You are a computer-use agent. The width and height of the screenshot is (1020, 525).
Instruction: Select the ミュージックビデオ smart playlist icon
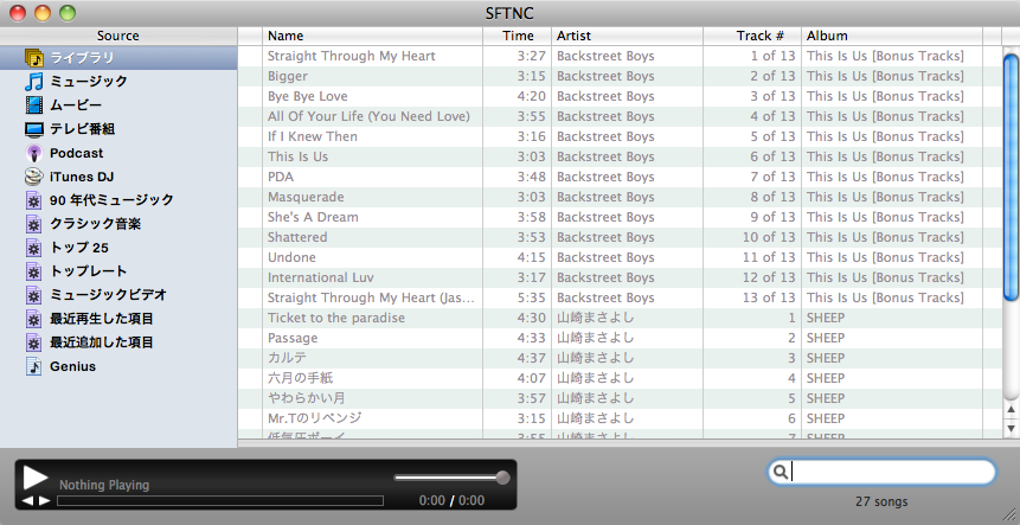pos(34,295)
